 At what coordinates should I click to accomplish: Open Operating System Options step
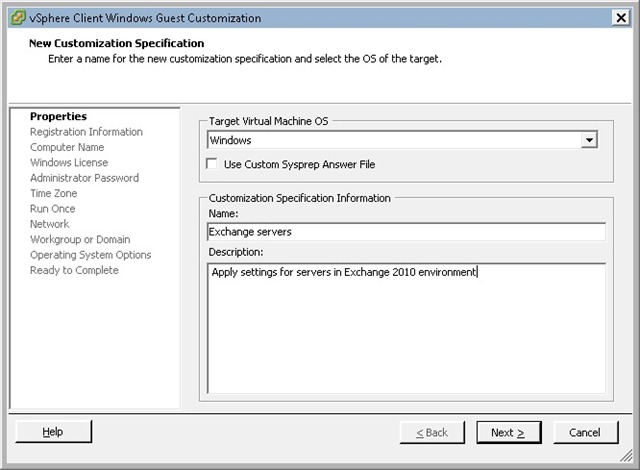coord(90,255)
